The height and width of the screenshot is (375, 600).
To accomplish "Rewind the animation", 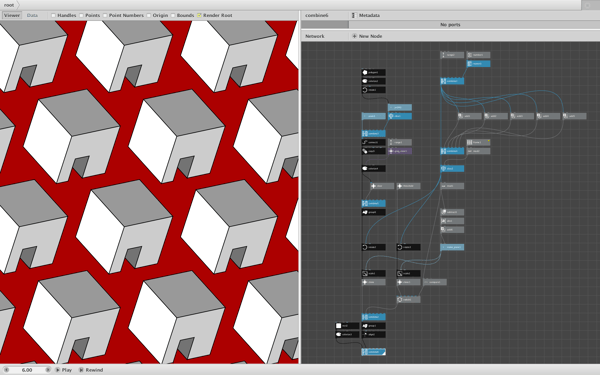I will pyautogui.click(x=91, y=370).
